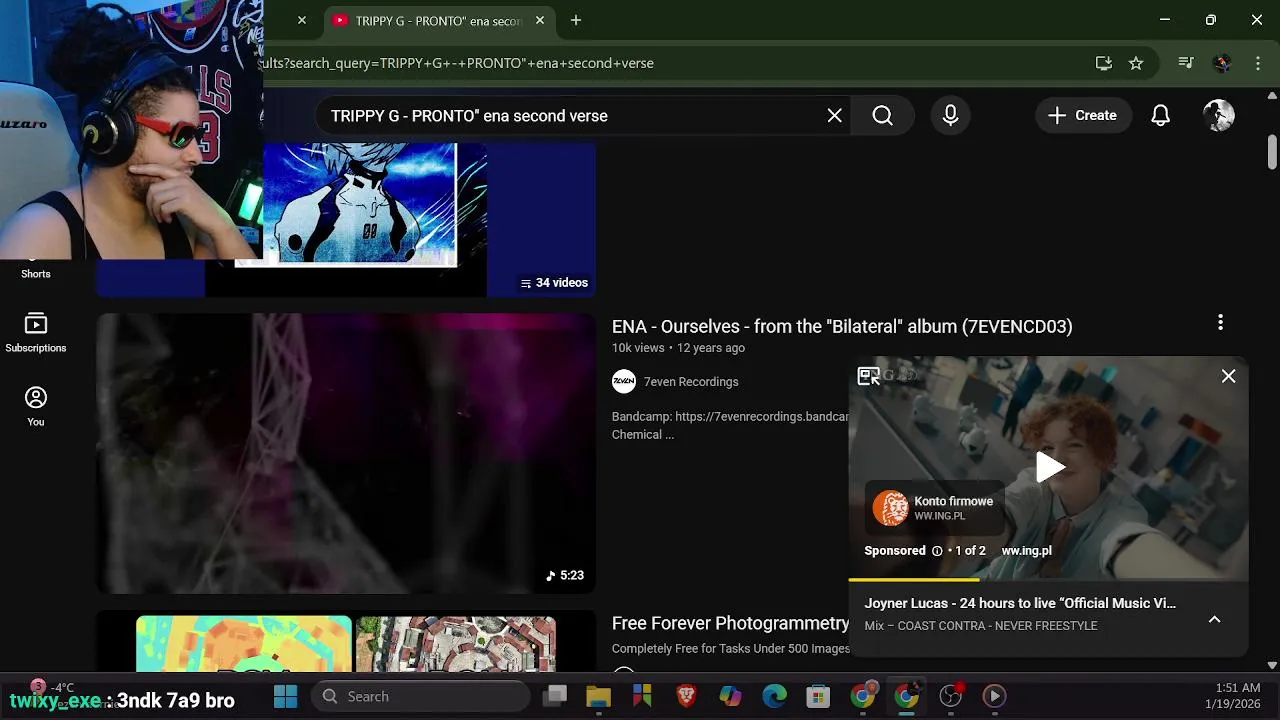Image resolution: width=1280 pixels, height=720 pixels.
Task: Close the TRIPPY G - PRONTO tab
Action: pos(540,20)
